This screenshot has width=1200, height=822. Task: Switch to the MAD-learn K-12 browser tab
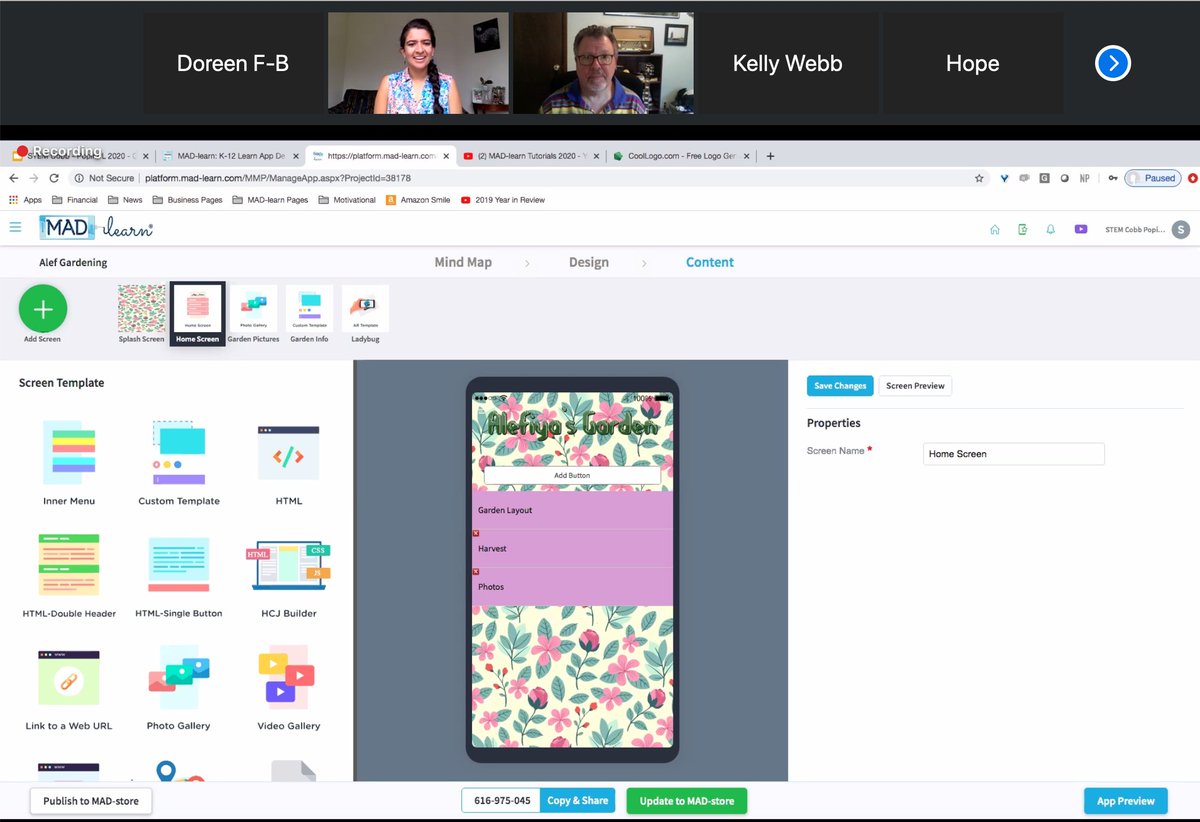pyautogui.click(x=230, y=156)
